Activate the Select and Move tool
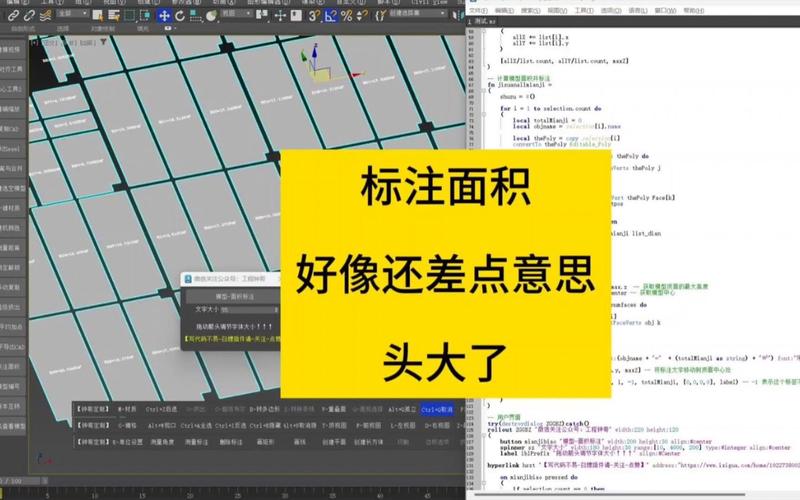Viewport: 800px width, 500px height. tap(164, 16)
